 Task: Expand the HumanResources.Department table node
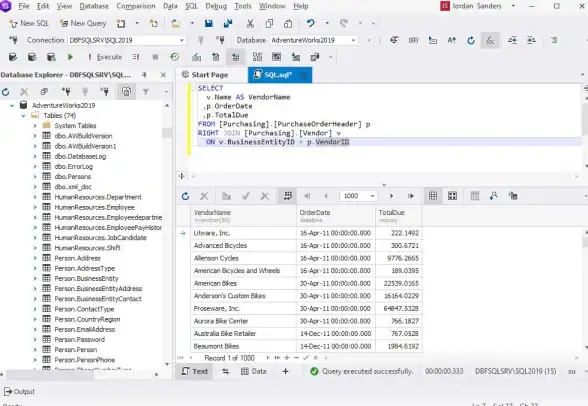pyautogui.click(x=35, y=197)
